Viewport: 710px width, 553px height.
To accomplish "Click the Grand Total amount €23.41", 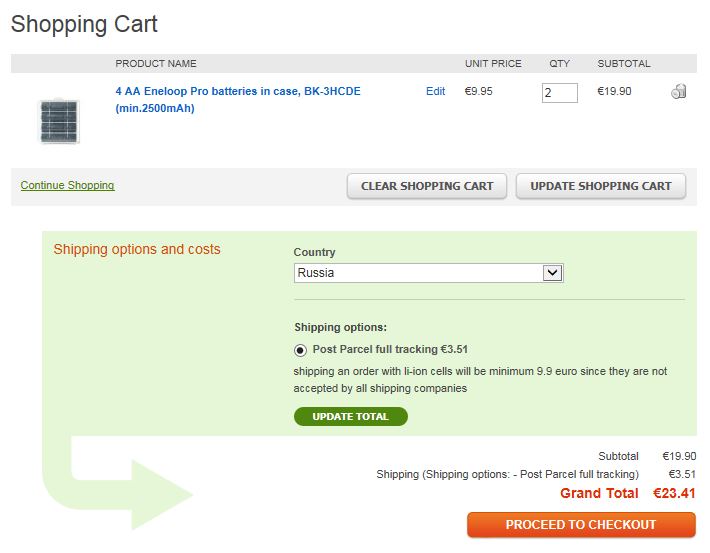I will pos(674,493).
